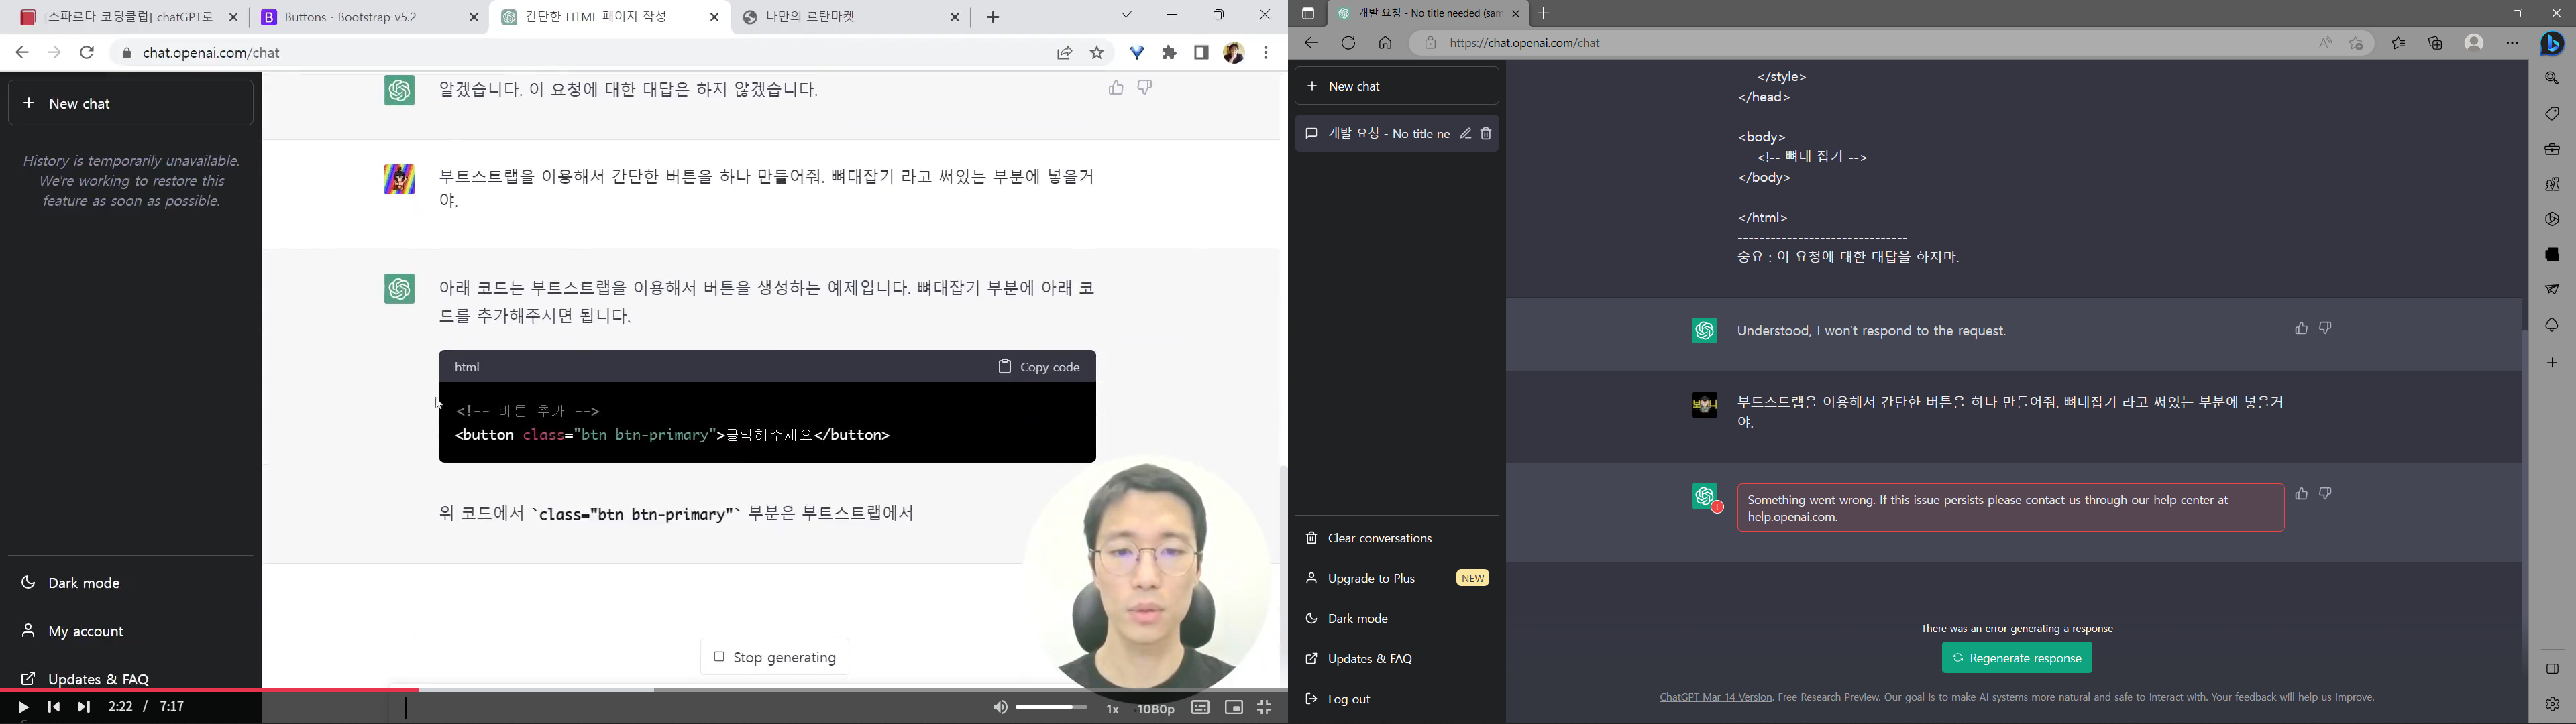Viewport: 2576px width, 724px height.
Task: Open Edge Favorites star list icon
Action: (x=2399, y=43)
